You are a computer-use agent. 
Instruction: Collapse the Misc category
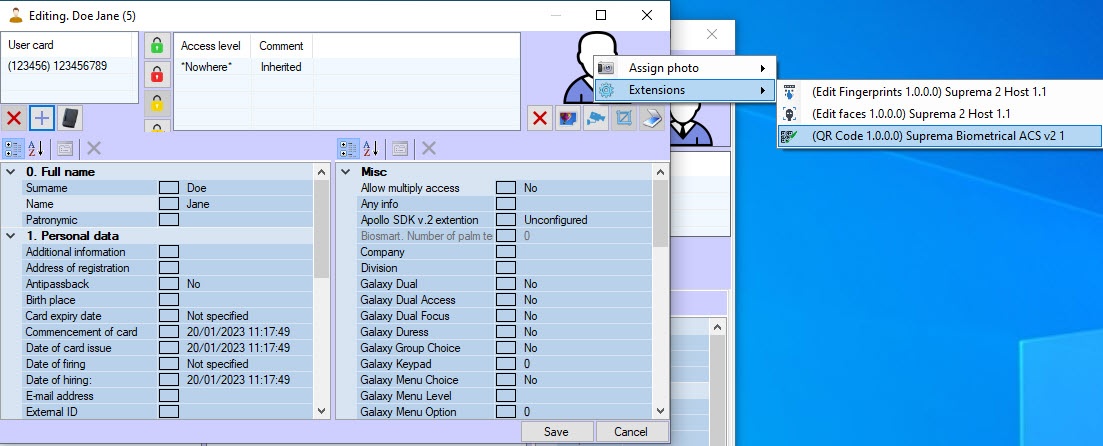(x=345, y=172)
